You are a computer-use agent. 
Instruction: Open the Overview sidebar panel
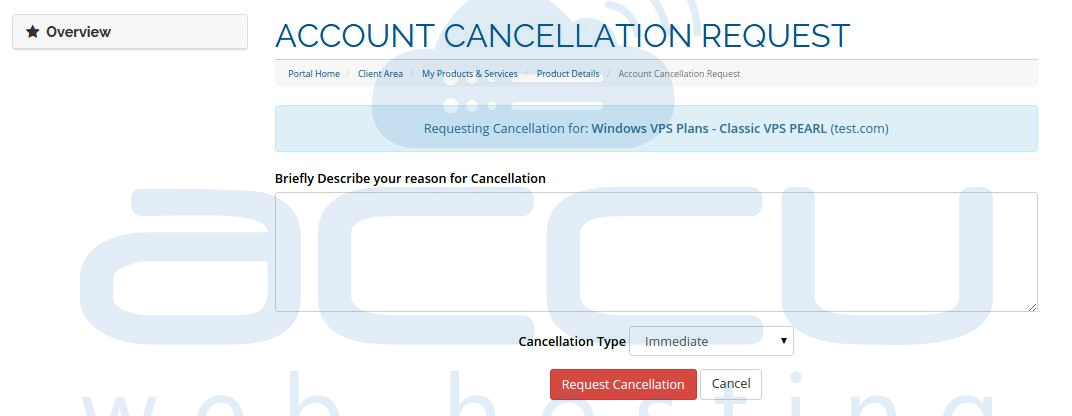(130, 31)
